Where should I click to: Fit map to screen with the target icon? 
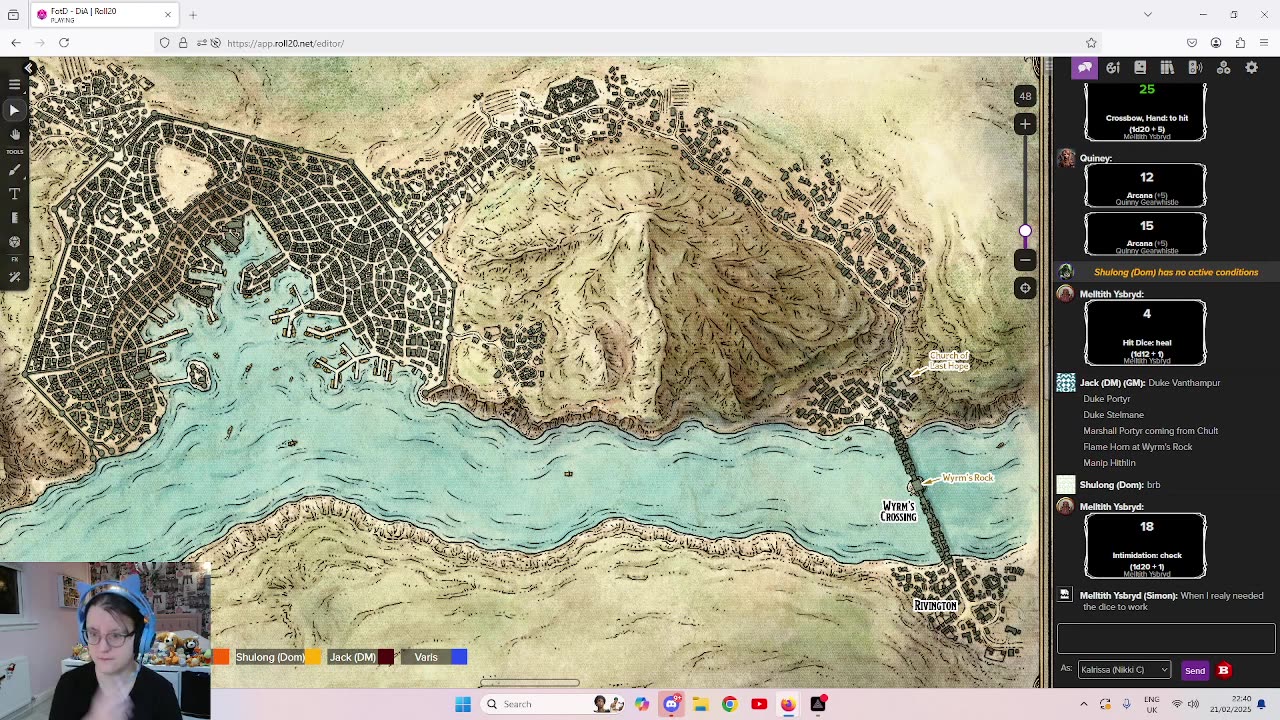(1025, 288)
